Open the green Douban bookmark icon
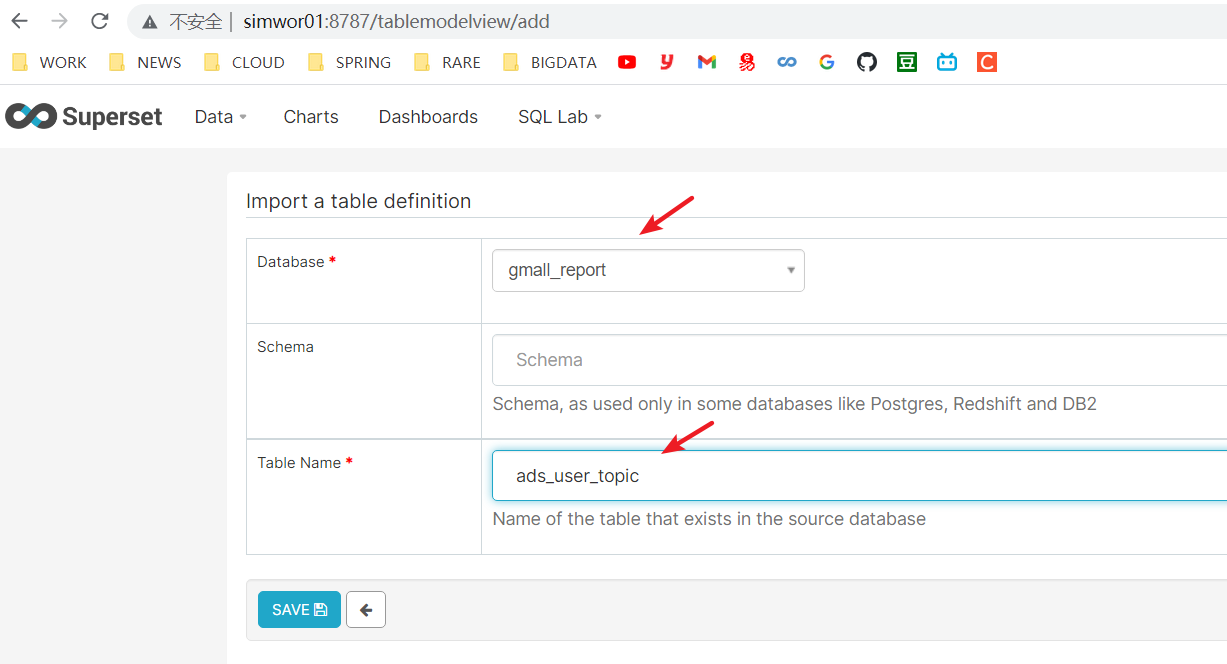This screenshot has height=664, width=1227. [x=907, y=62]
